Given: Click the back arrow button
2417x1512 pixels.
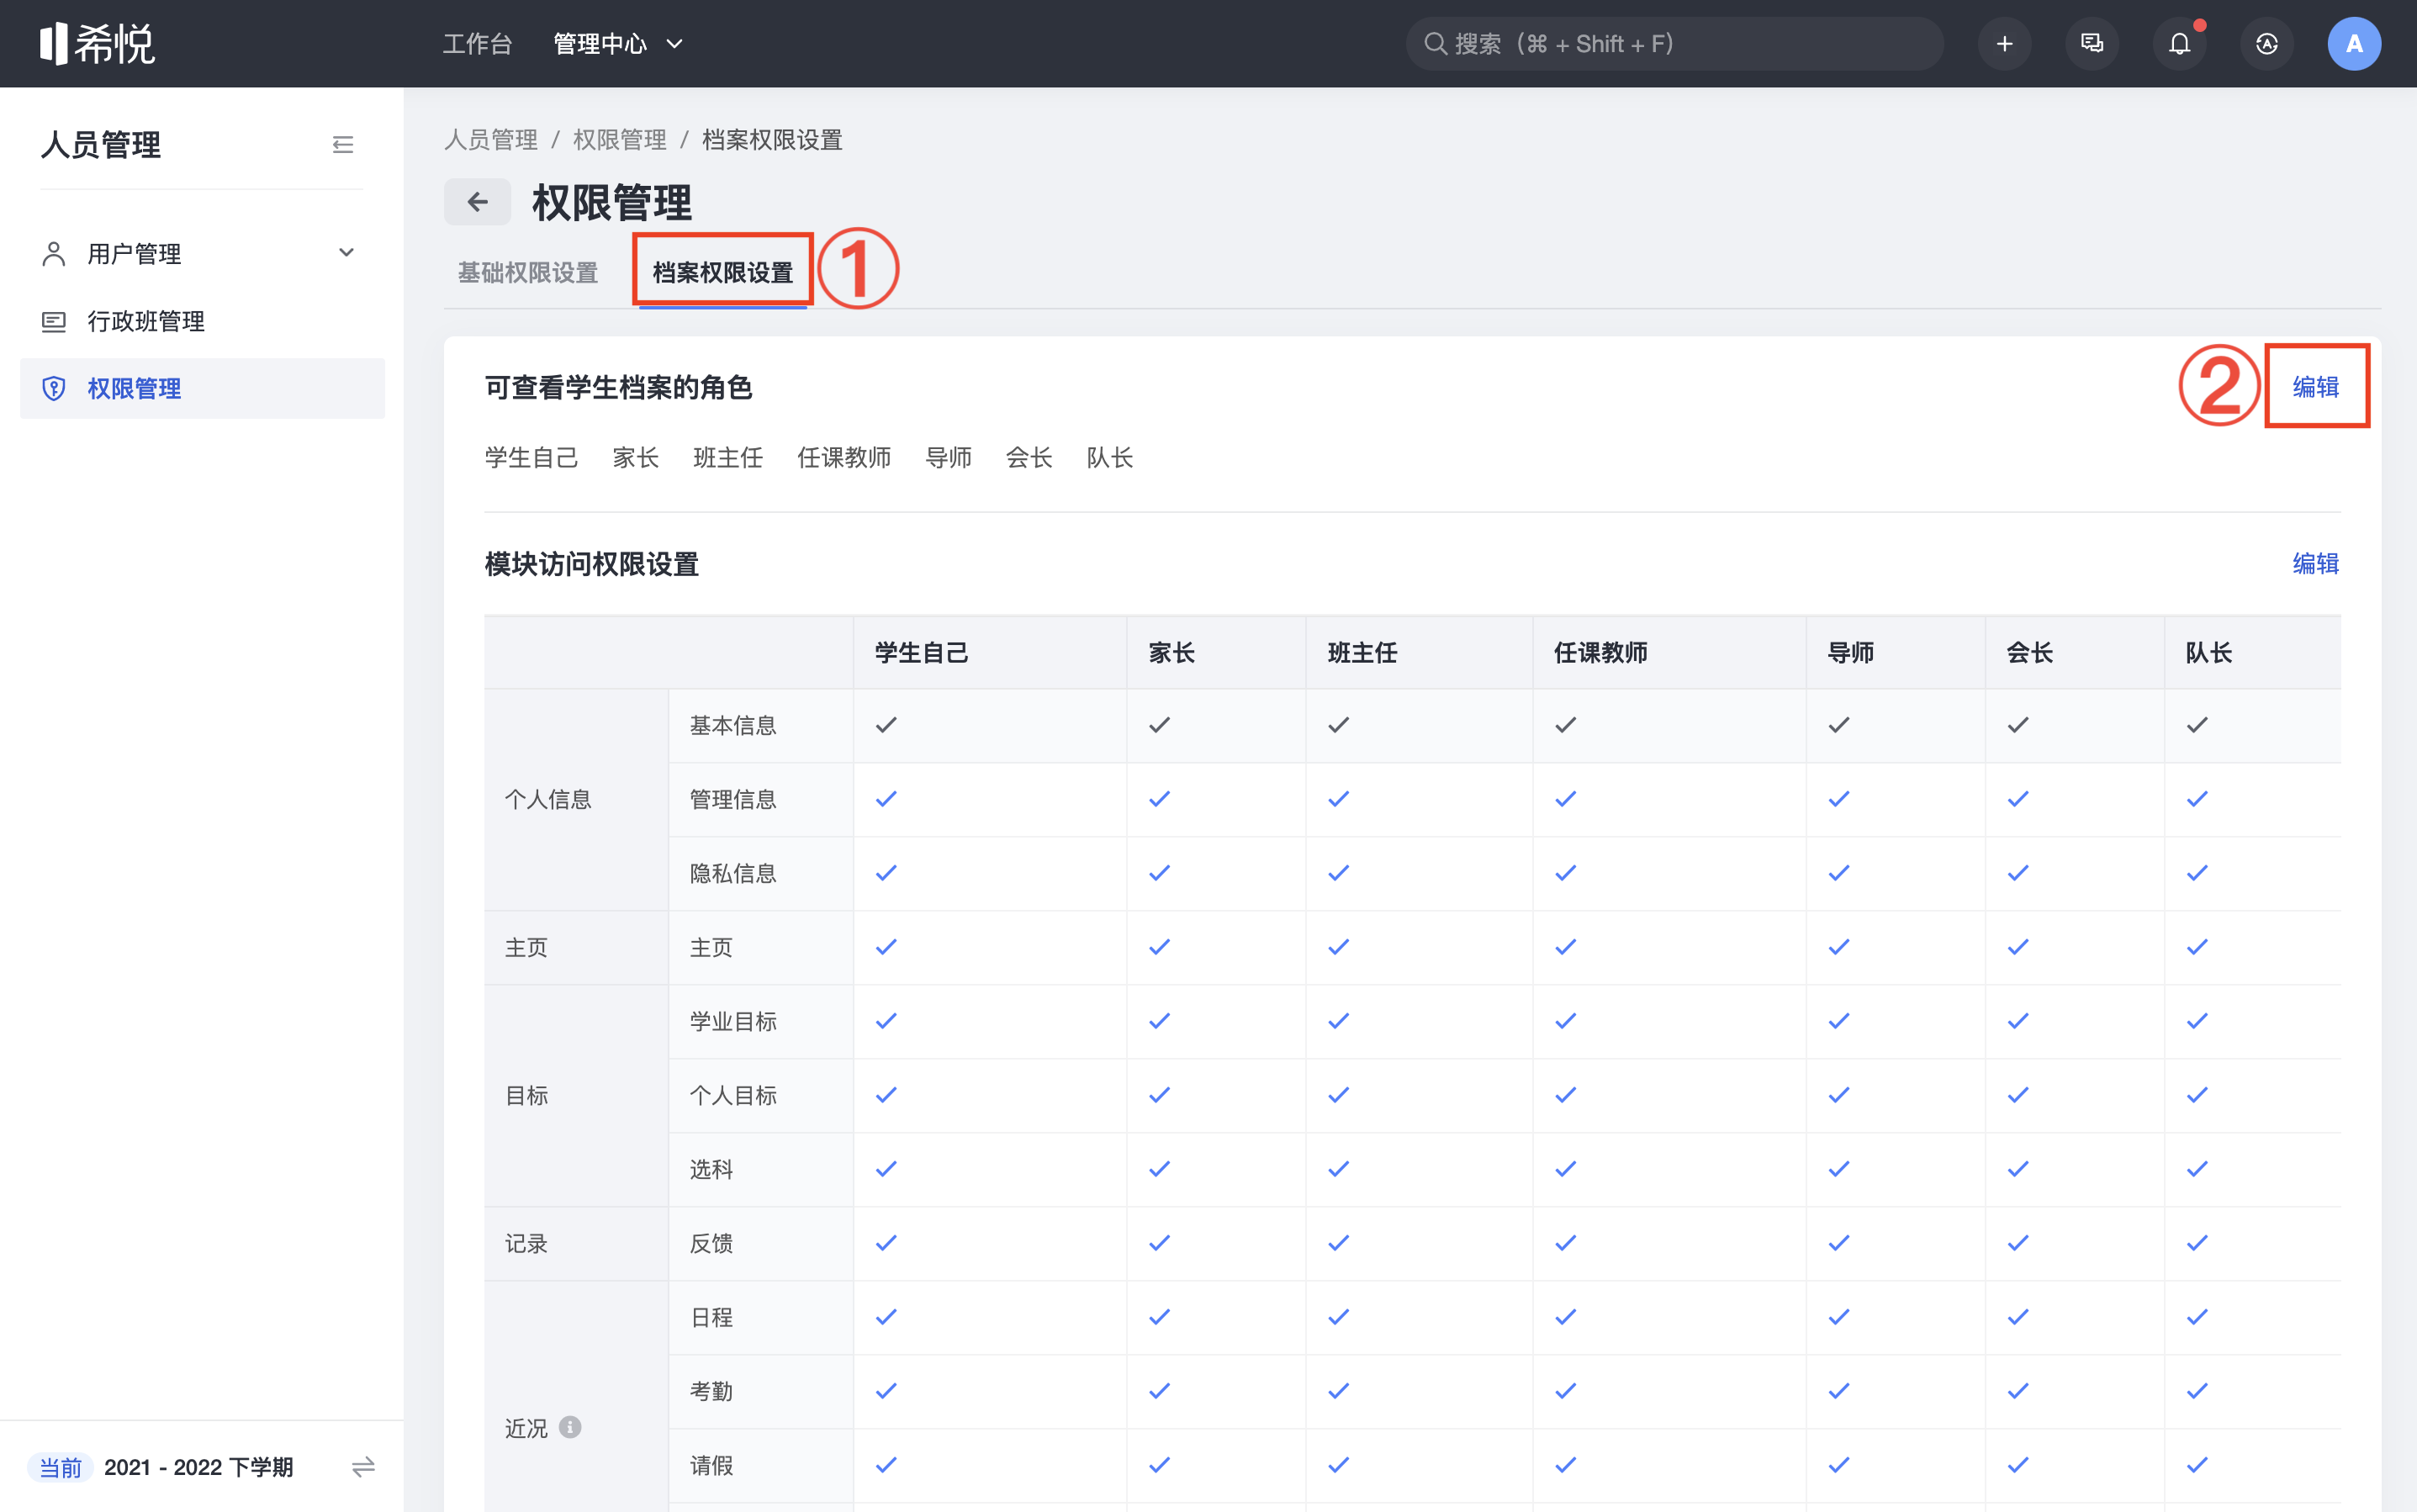Looking at the screenshot, I should [477, 202].
